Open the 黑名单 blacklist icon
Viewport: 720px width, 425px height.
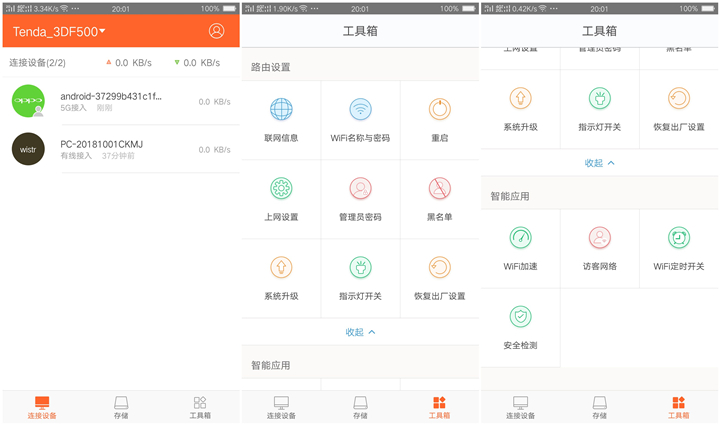tap(439, 188)
